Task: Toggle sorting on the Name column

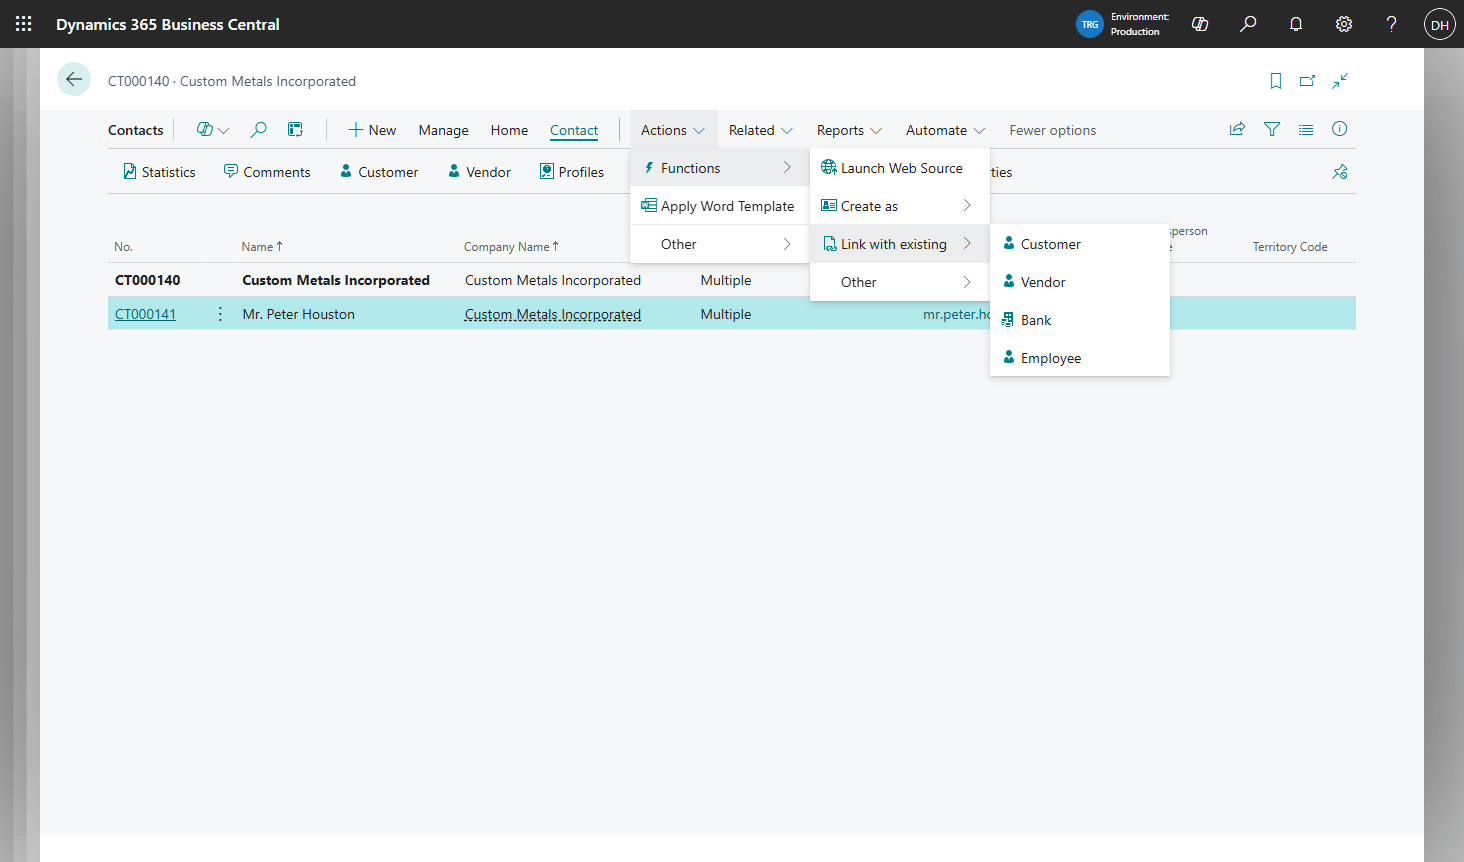Action: (258, 246)
